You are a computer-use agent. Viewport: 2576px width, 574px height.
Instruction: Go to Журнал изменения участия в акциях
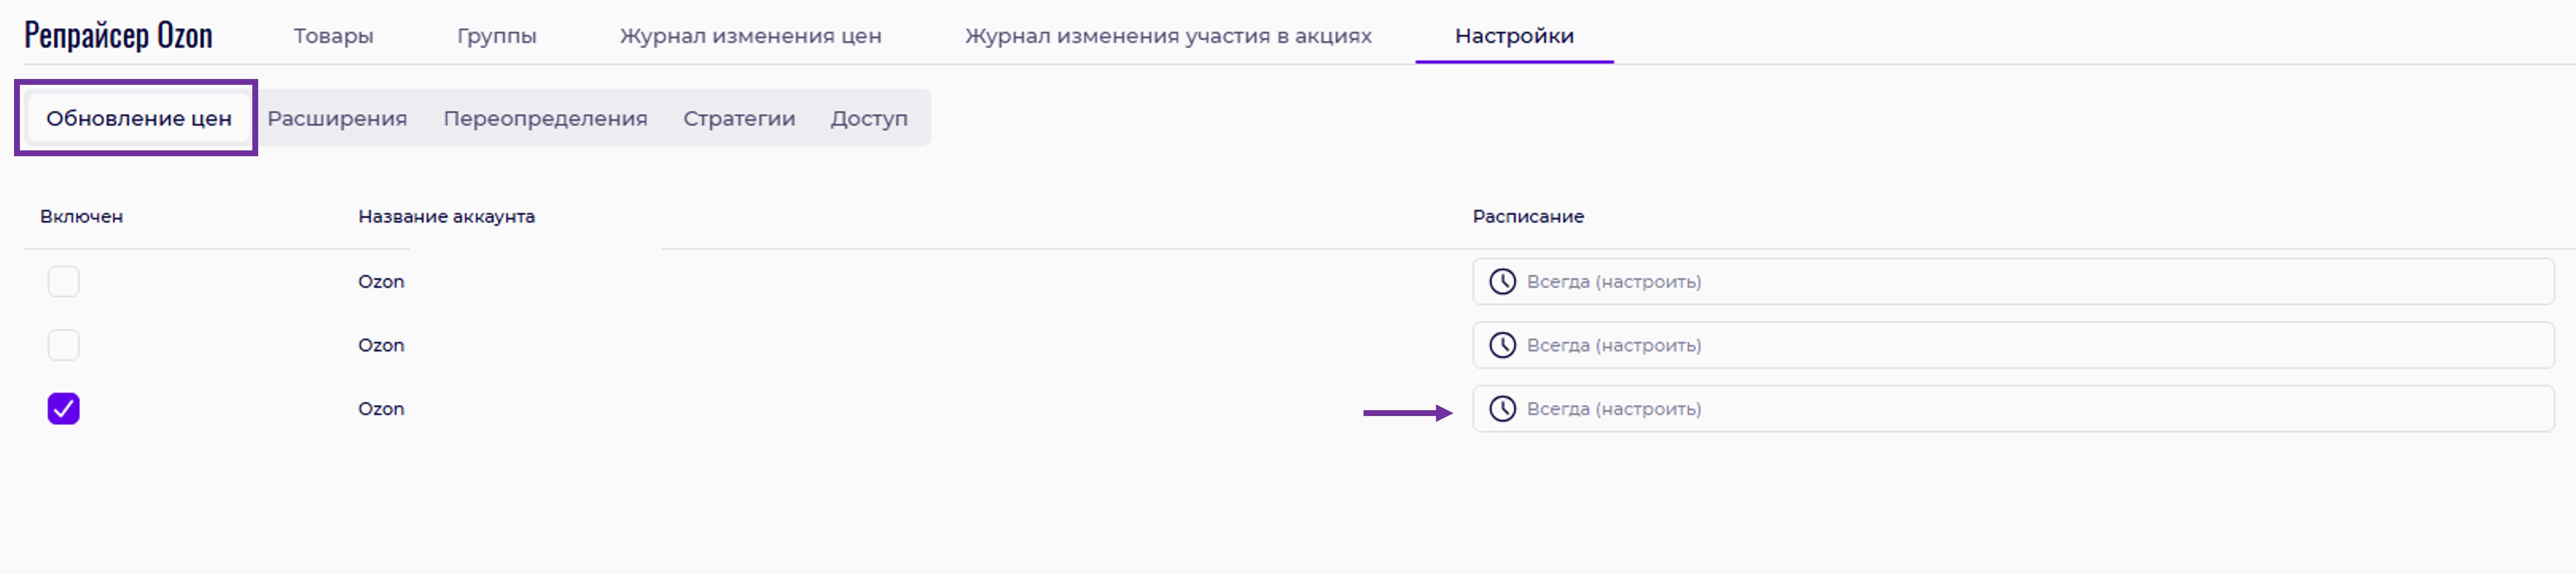(1167, 36)
